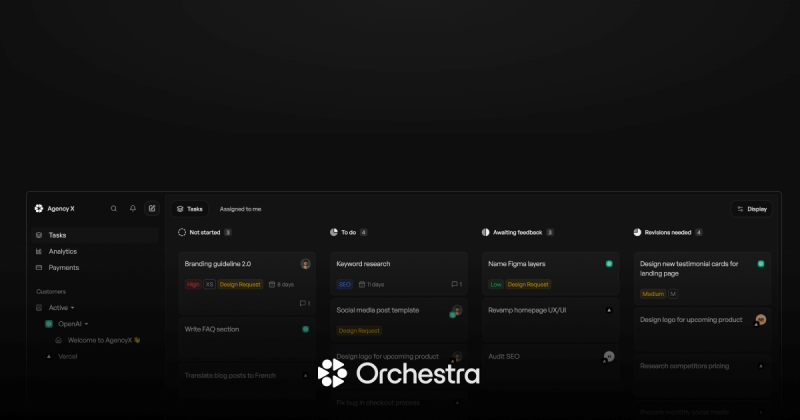Screen dimensions: 800x420
Task: Click avatar on Social media post template card
Action: (x=457, y=311)
